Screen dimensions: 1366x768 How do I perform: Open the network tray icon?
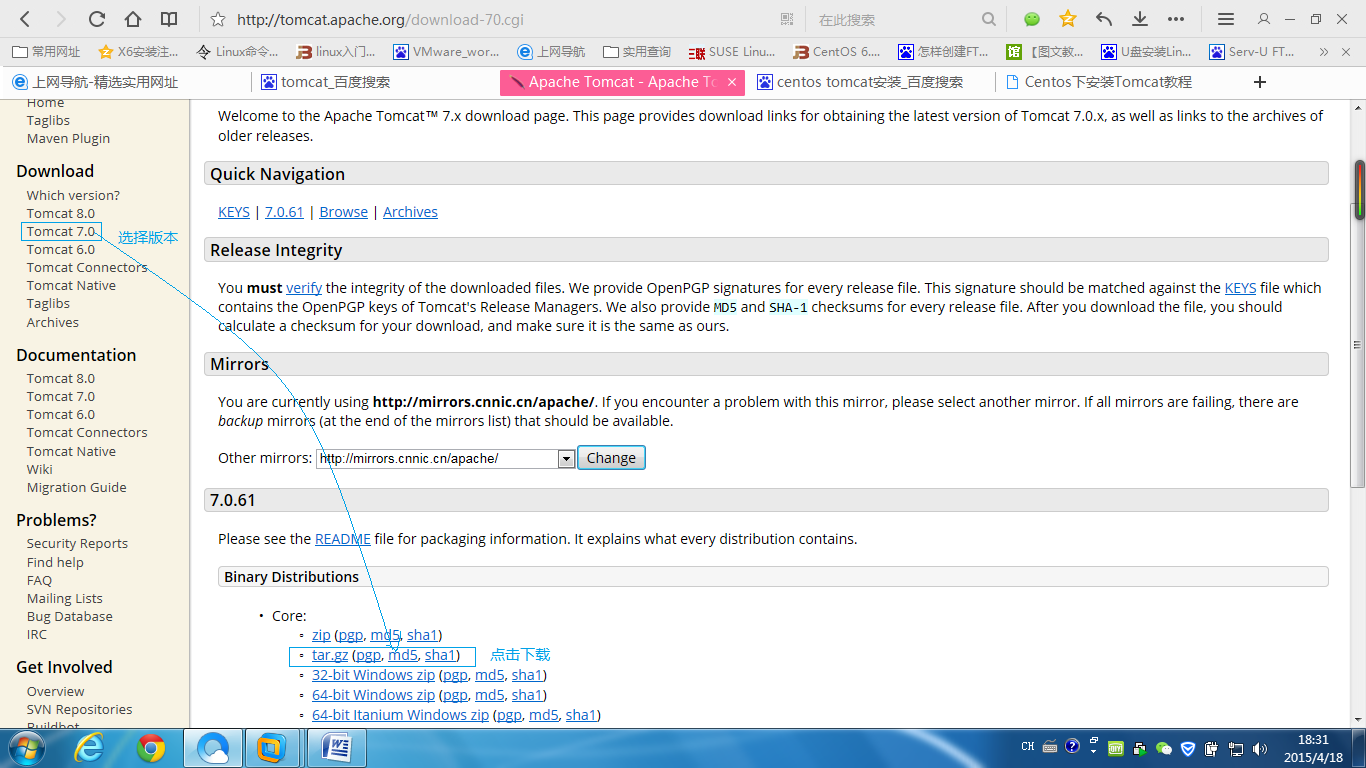pos(1236,748)
